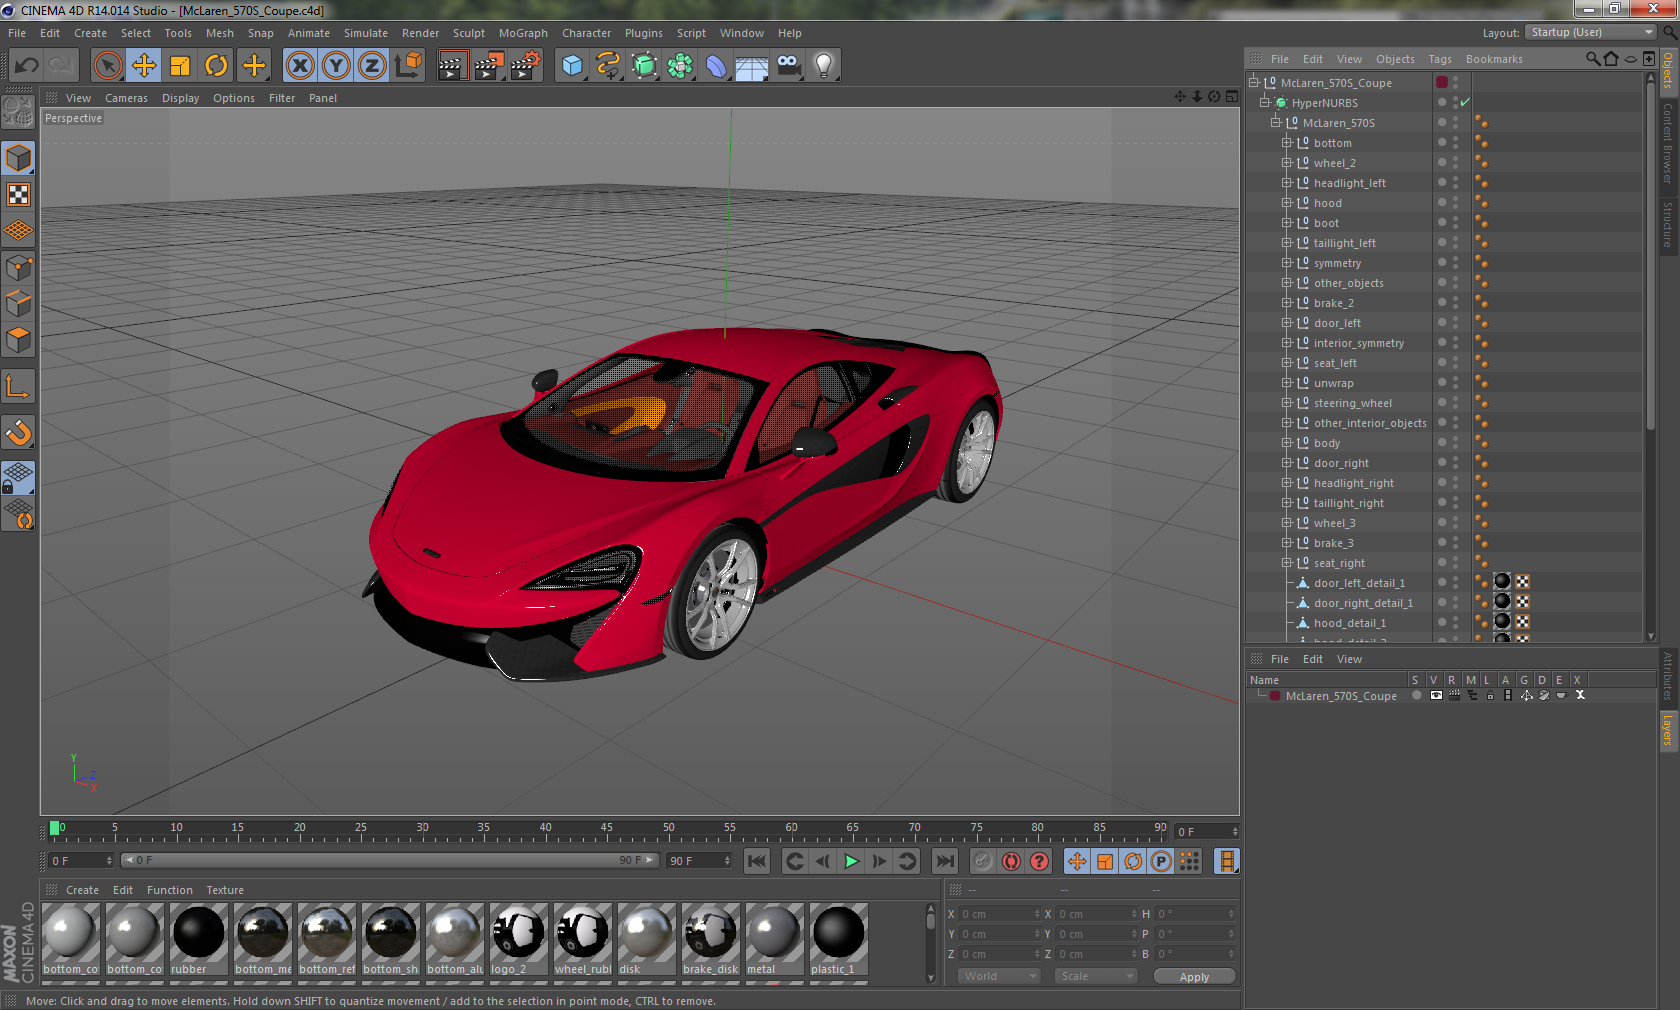Click the Undo arrow icon
This screenshot has width=1680, height=1010.
pyautogui.click(x=27, y=66)
